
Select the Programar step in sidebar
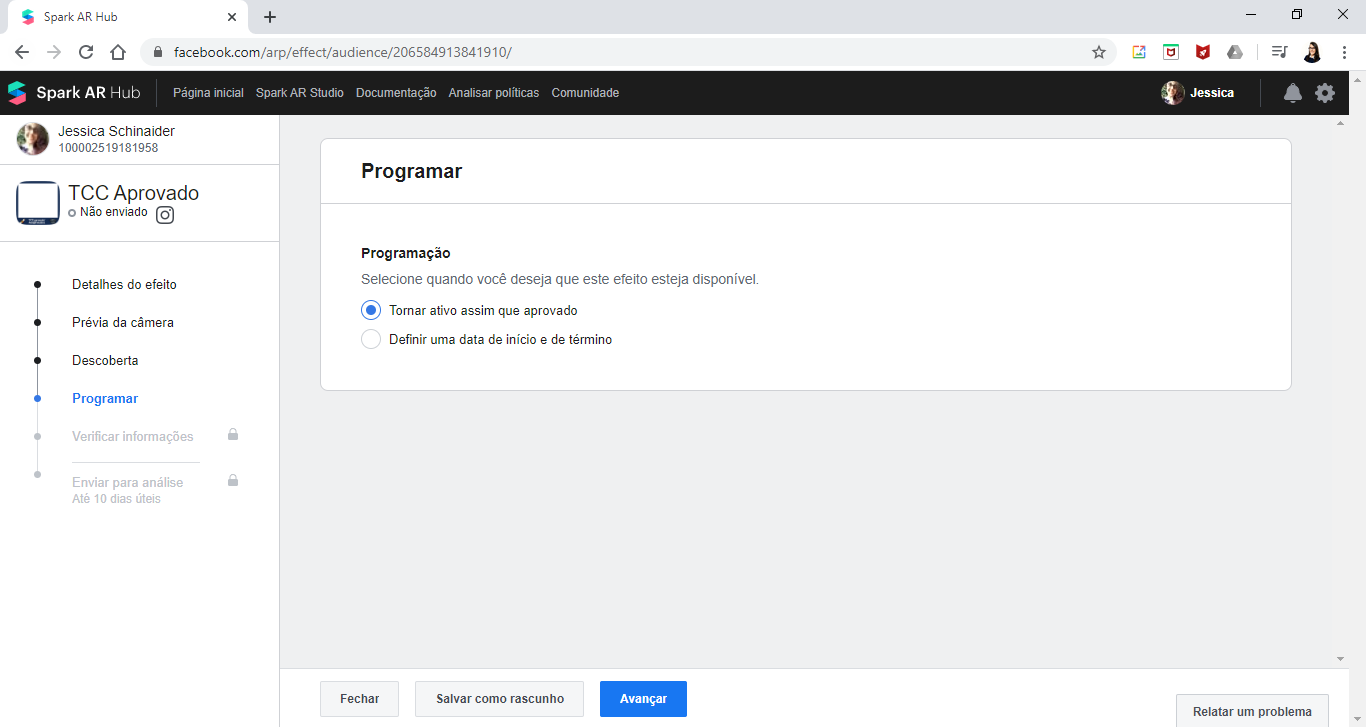105,399
